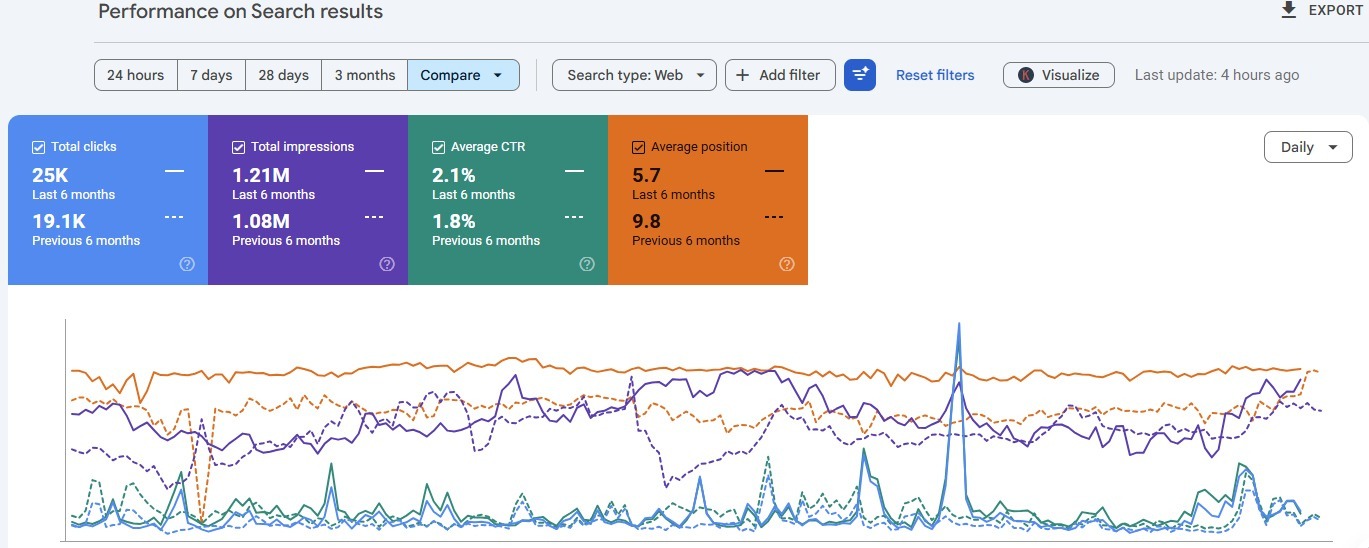Click the help icon on Total clicks card
Screen dimensions: 1369x548
187,264
